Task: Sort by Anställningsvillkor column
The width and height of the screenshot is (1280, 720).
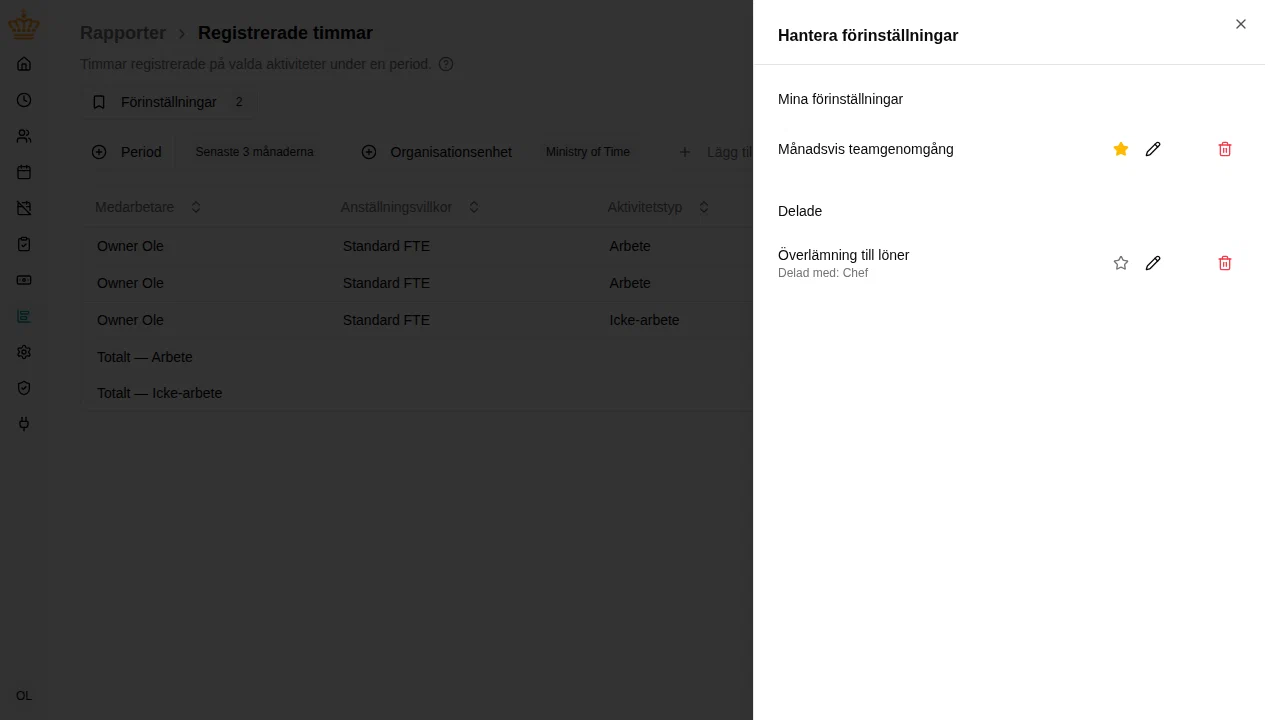Action: point(410,207)
